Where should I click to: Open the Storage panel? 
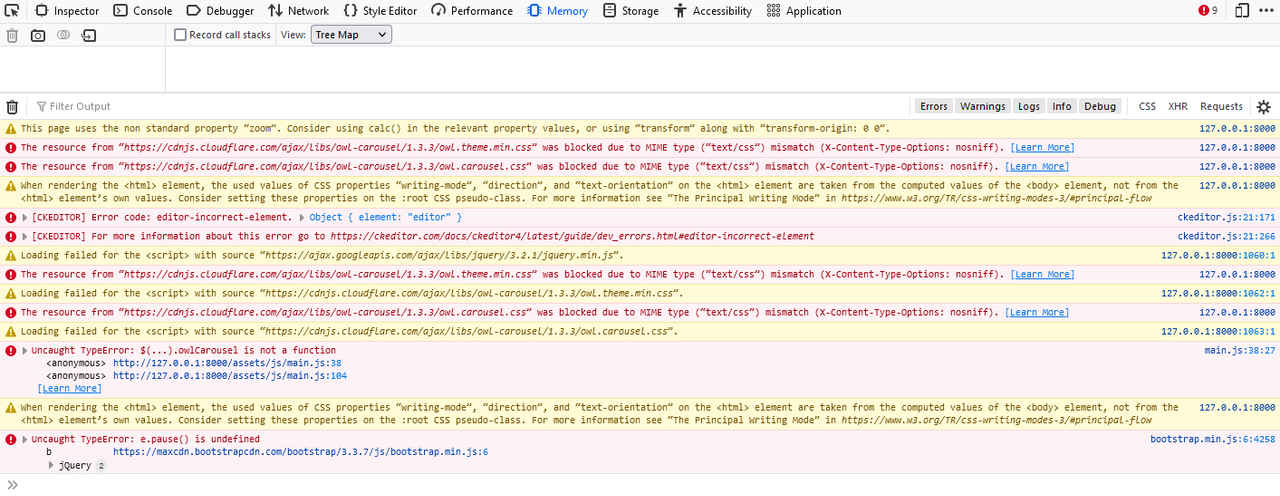[630, 11]
